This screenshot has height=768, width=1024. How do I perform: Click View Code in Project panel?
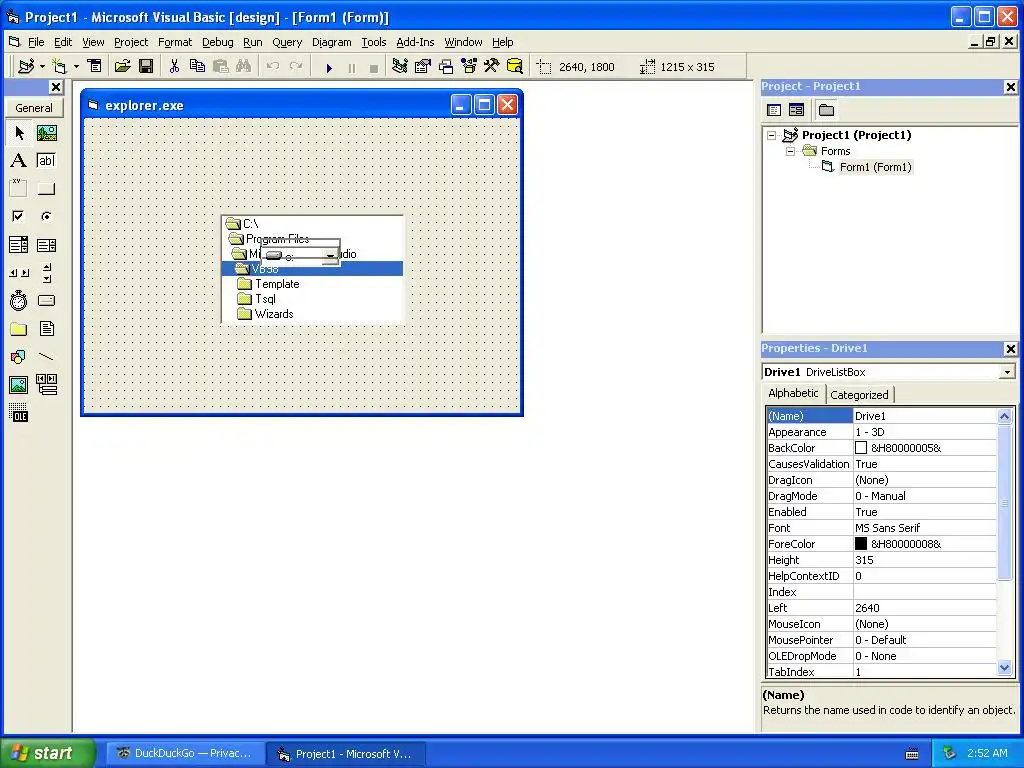click(774, 110)
